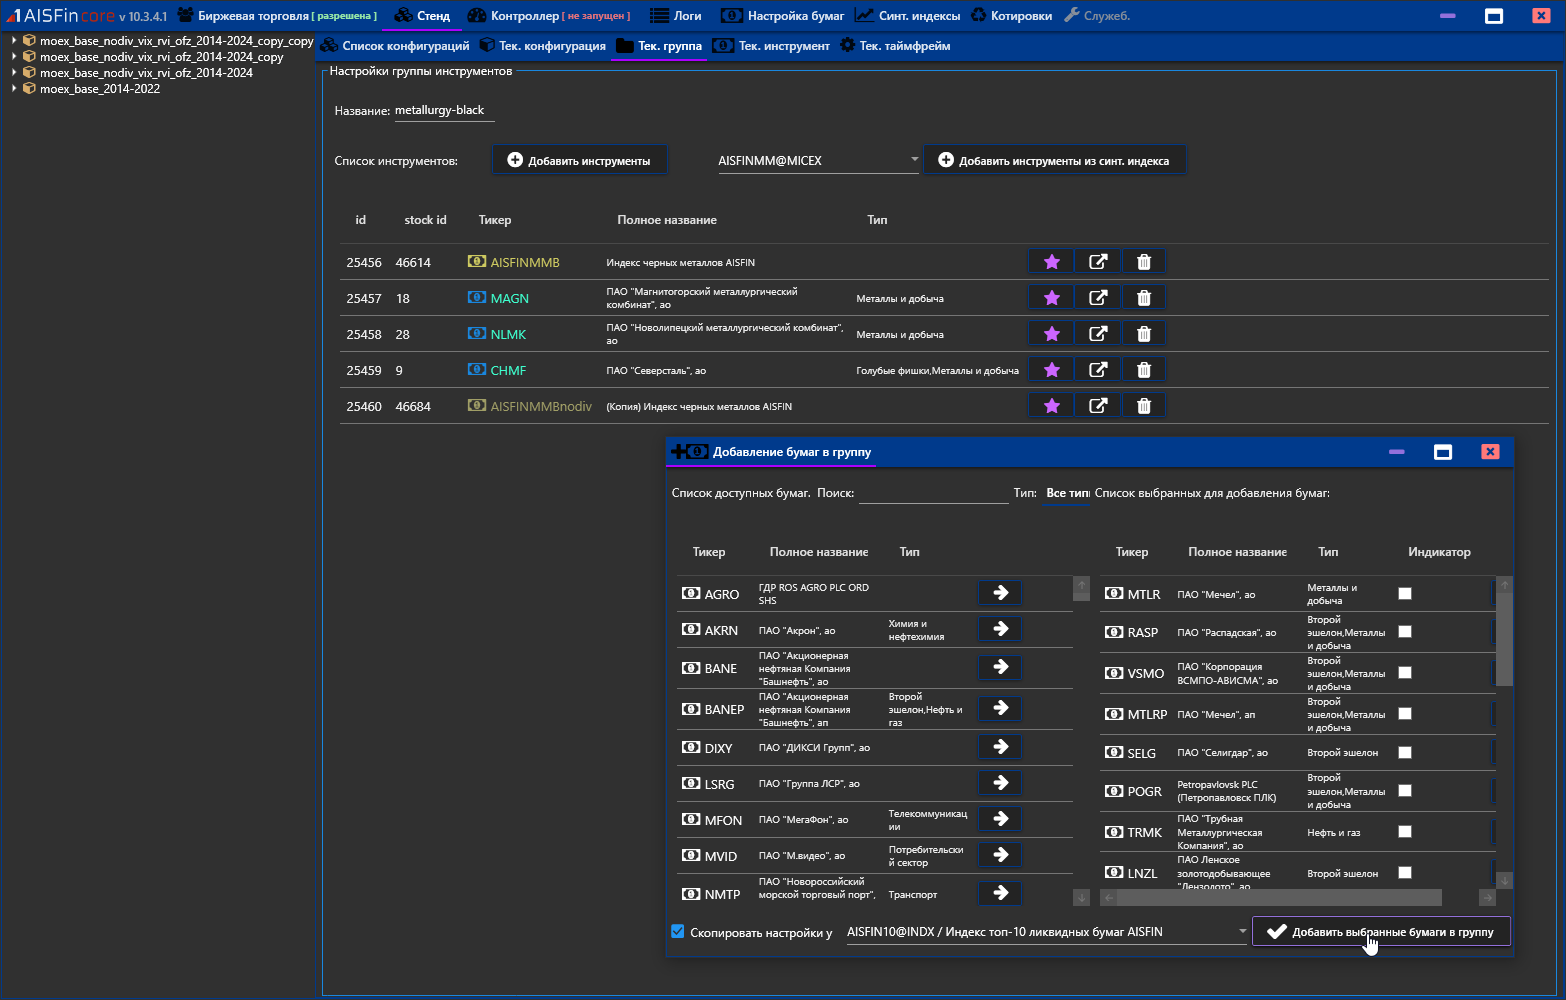Image resolution: width=1566 pixels, height=1000 pixels.
Task: Open Котировки menu item
Action: 1011,16
